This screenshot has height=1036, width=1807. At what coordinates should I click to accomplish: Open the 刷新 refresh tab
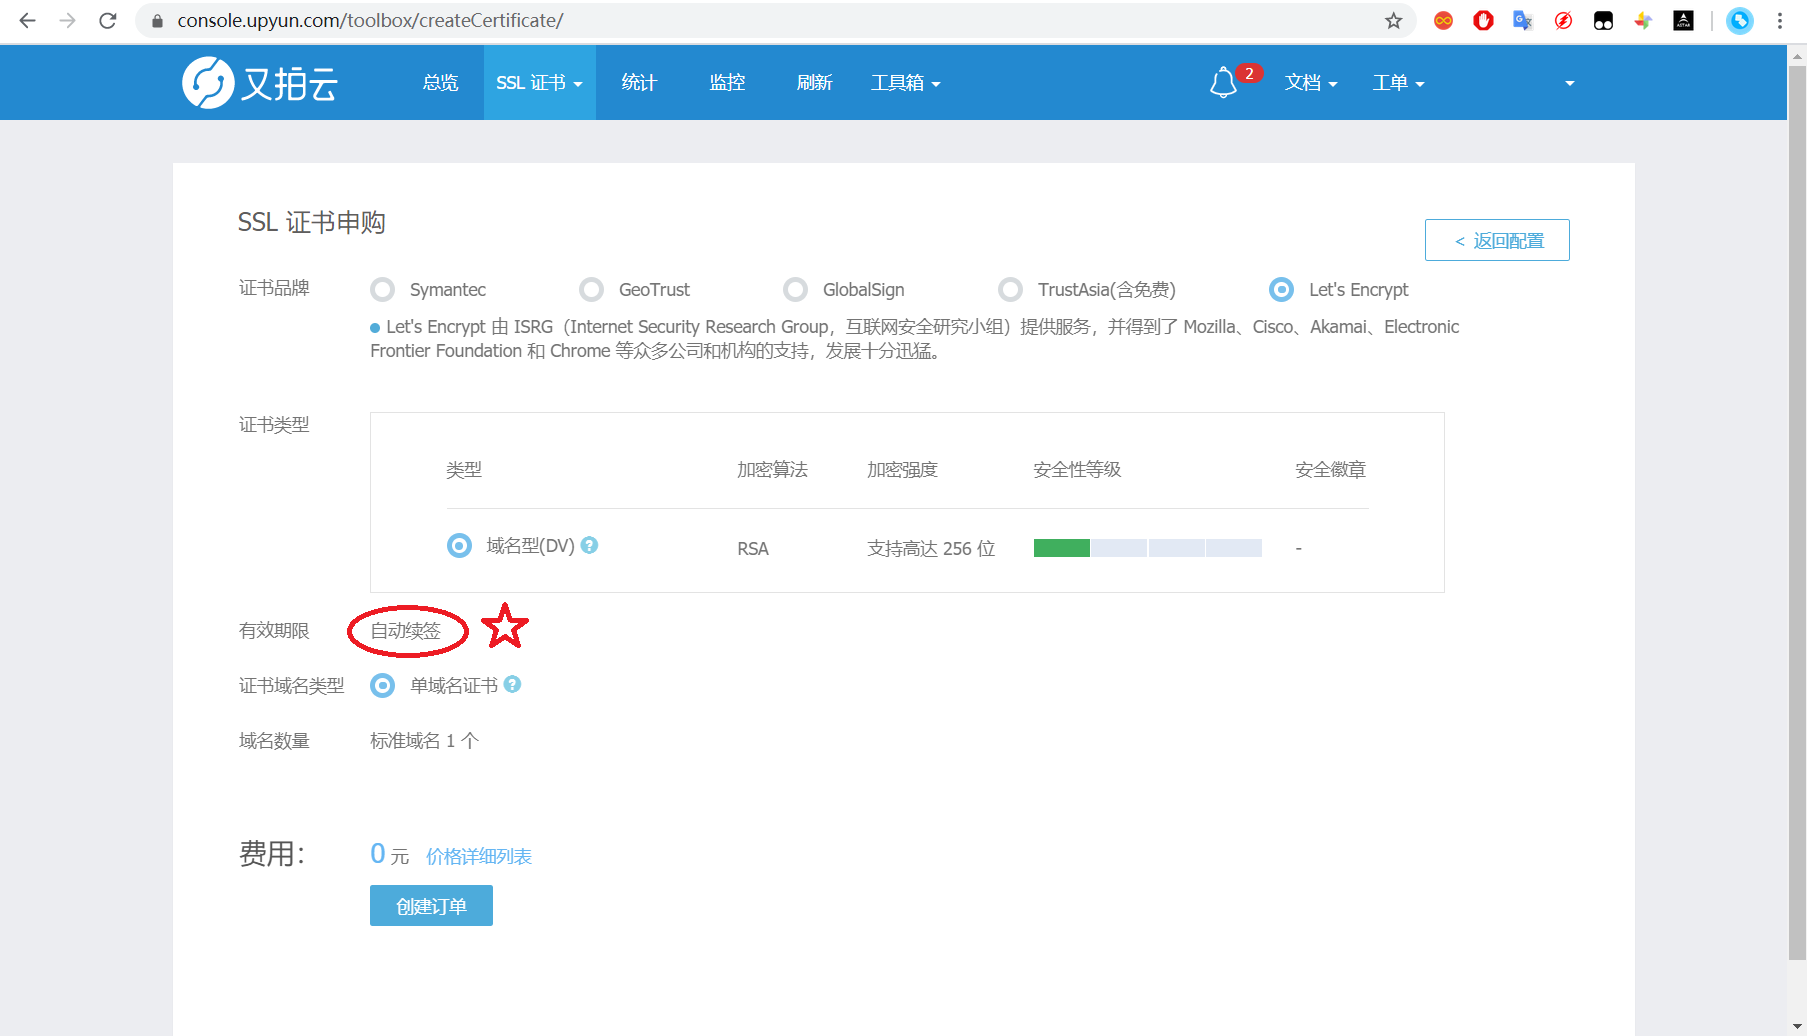point(814,83)
